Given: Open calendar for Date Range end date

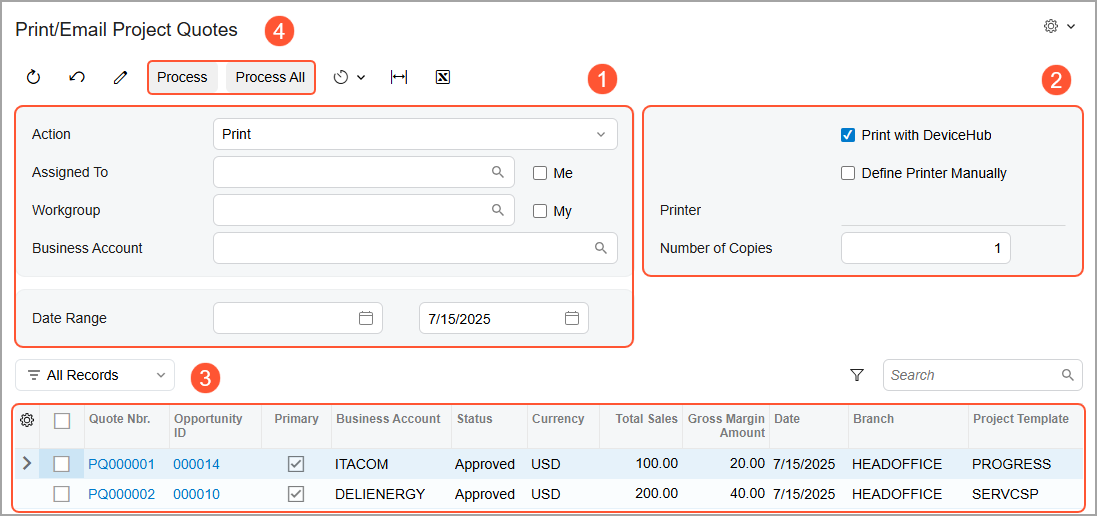Looking at the screenshot, I should tap(572, 318).
